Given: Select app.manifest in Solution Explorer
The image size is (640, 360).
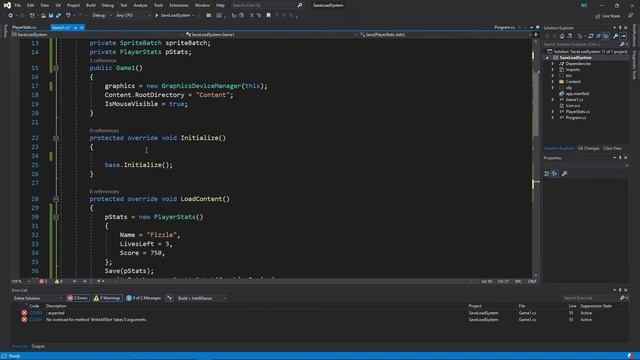Looking at the screenshot, I should pyautogui.click(x=577, y=93).
